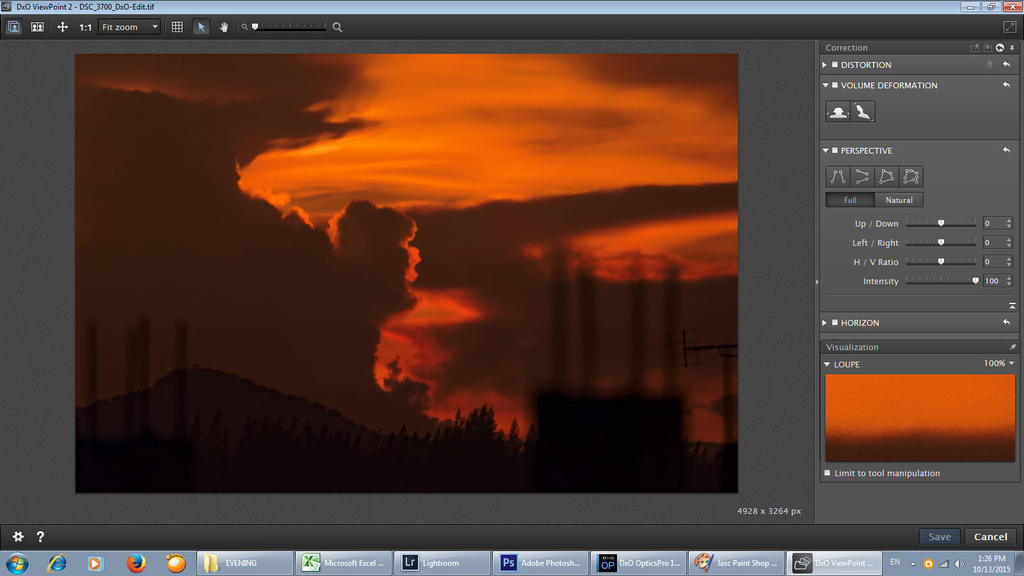
Task: Toggle the grid overlay icon
Action: tap(177, 27)
